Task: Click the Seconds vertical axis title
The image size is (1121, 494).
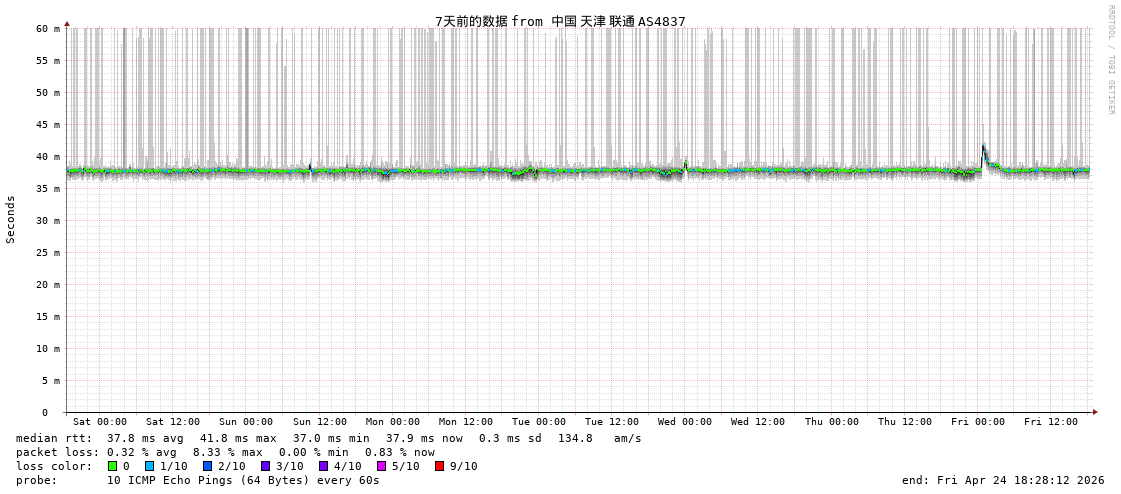Action: [x=11, y=220]
